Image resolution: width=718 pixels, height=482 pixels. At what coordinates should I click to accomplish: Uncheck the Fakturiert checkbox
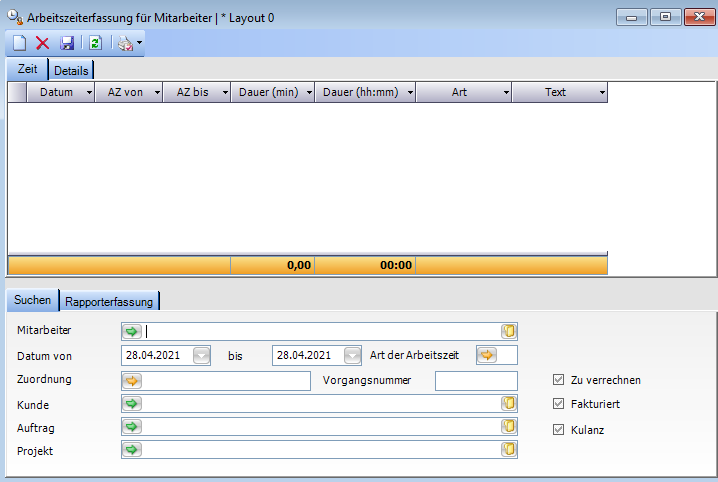559,404
